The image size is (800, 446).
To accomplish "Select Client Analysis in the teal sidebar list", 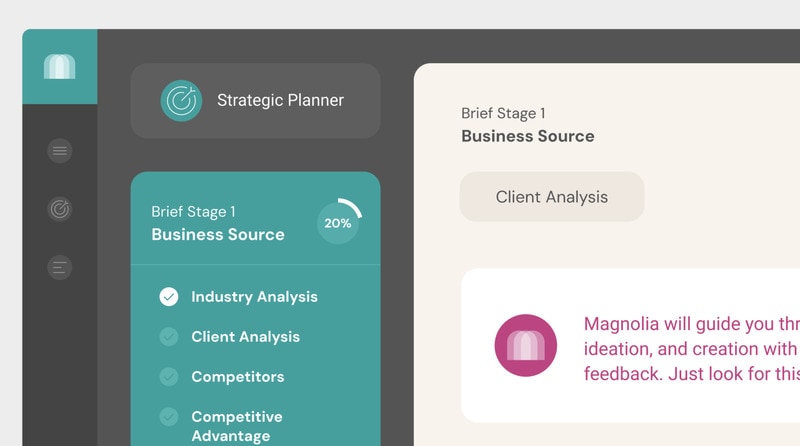I will tap(245, 337).
